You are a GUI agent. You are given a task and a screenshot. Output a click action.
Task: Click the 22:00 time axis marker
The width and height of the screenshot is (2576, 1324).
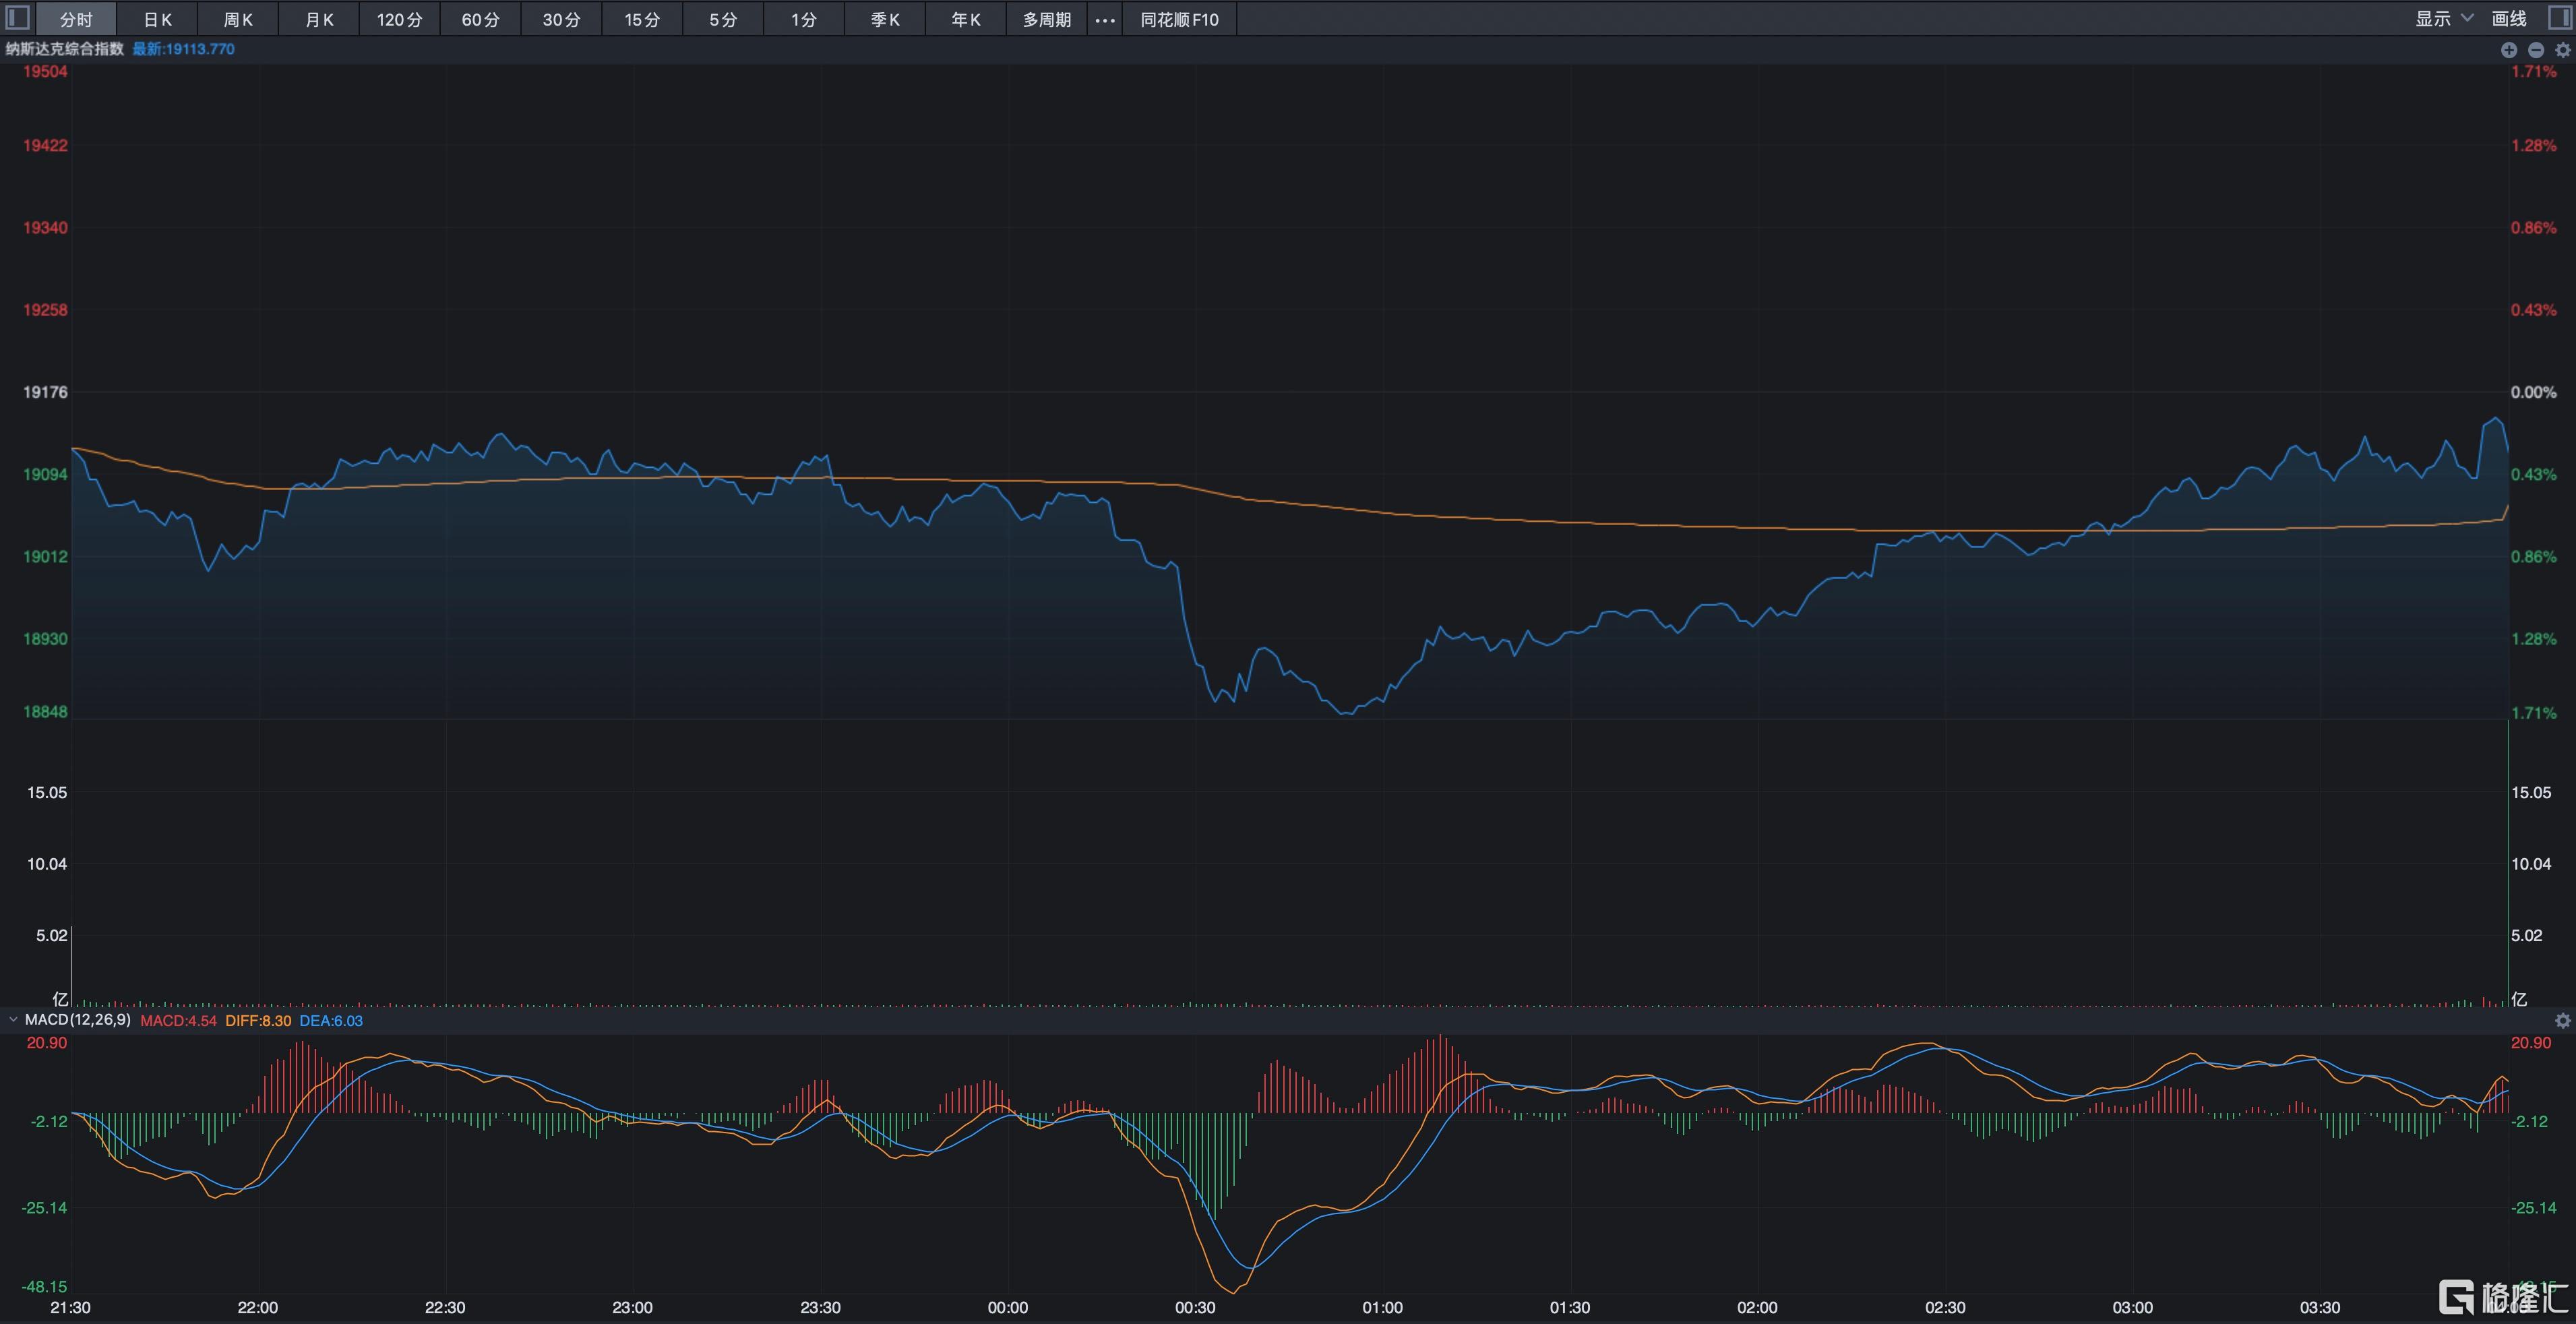click(x=258, y=1308)
